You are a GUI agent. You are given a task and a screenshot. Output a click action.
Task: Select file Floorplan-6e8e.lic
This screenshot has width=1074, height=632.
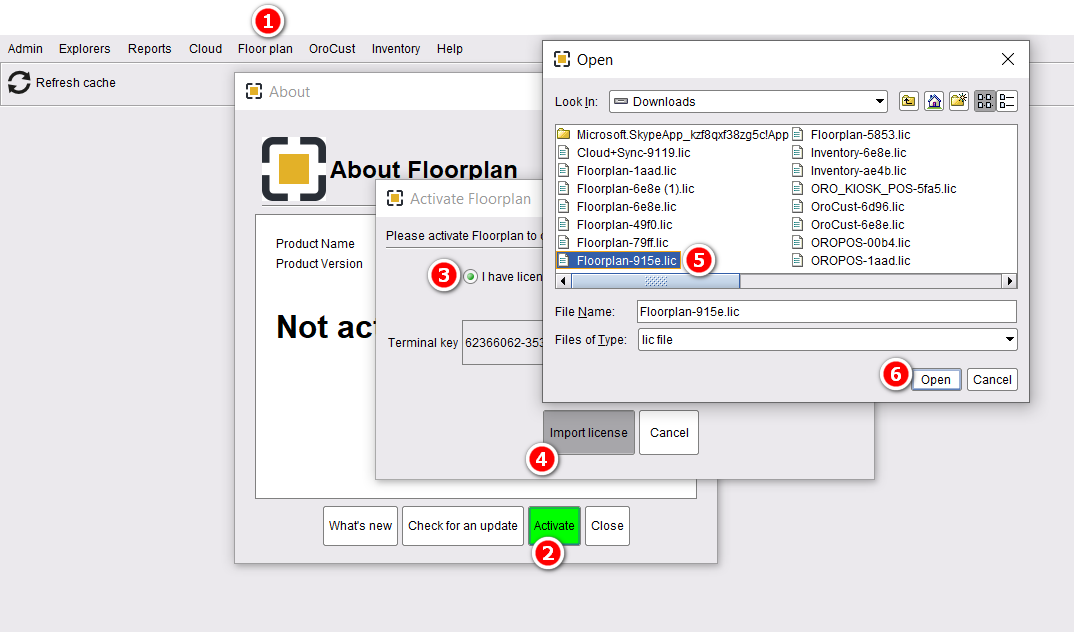pyautogui.click(x=626, y=206)
